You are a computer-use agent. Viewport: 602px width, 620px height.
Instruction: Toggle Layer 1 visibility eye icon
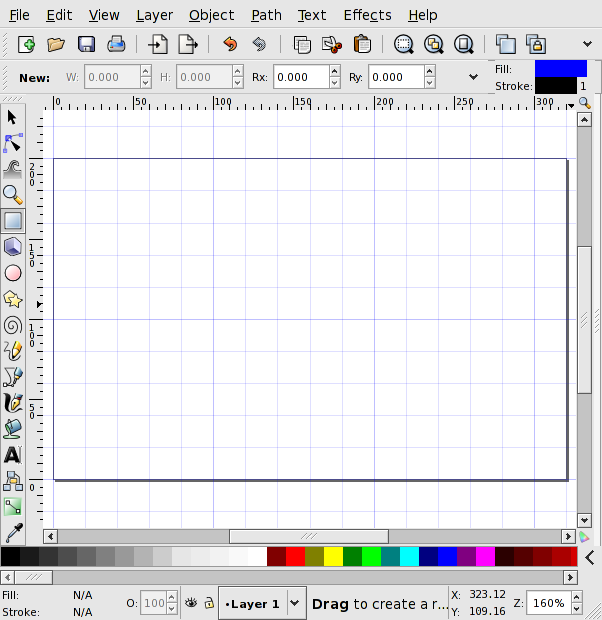(x=191, y=603)
